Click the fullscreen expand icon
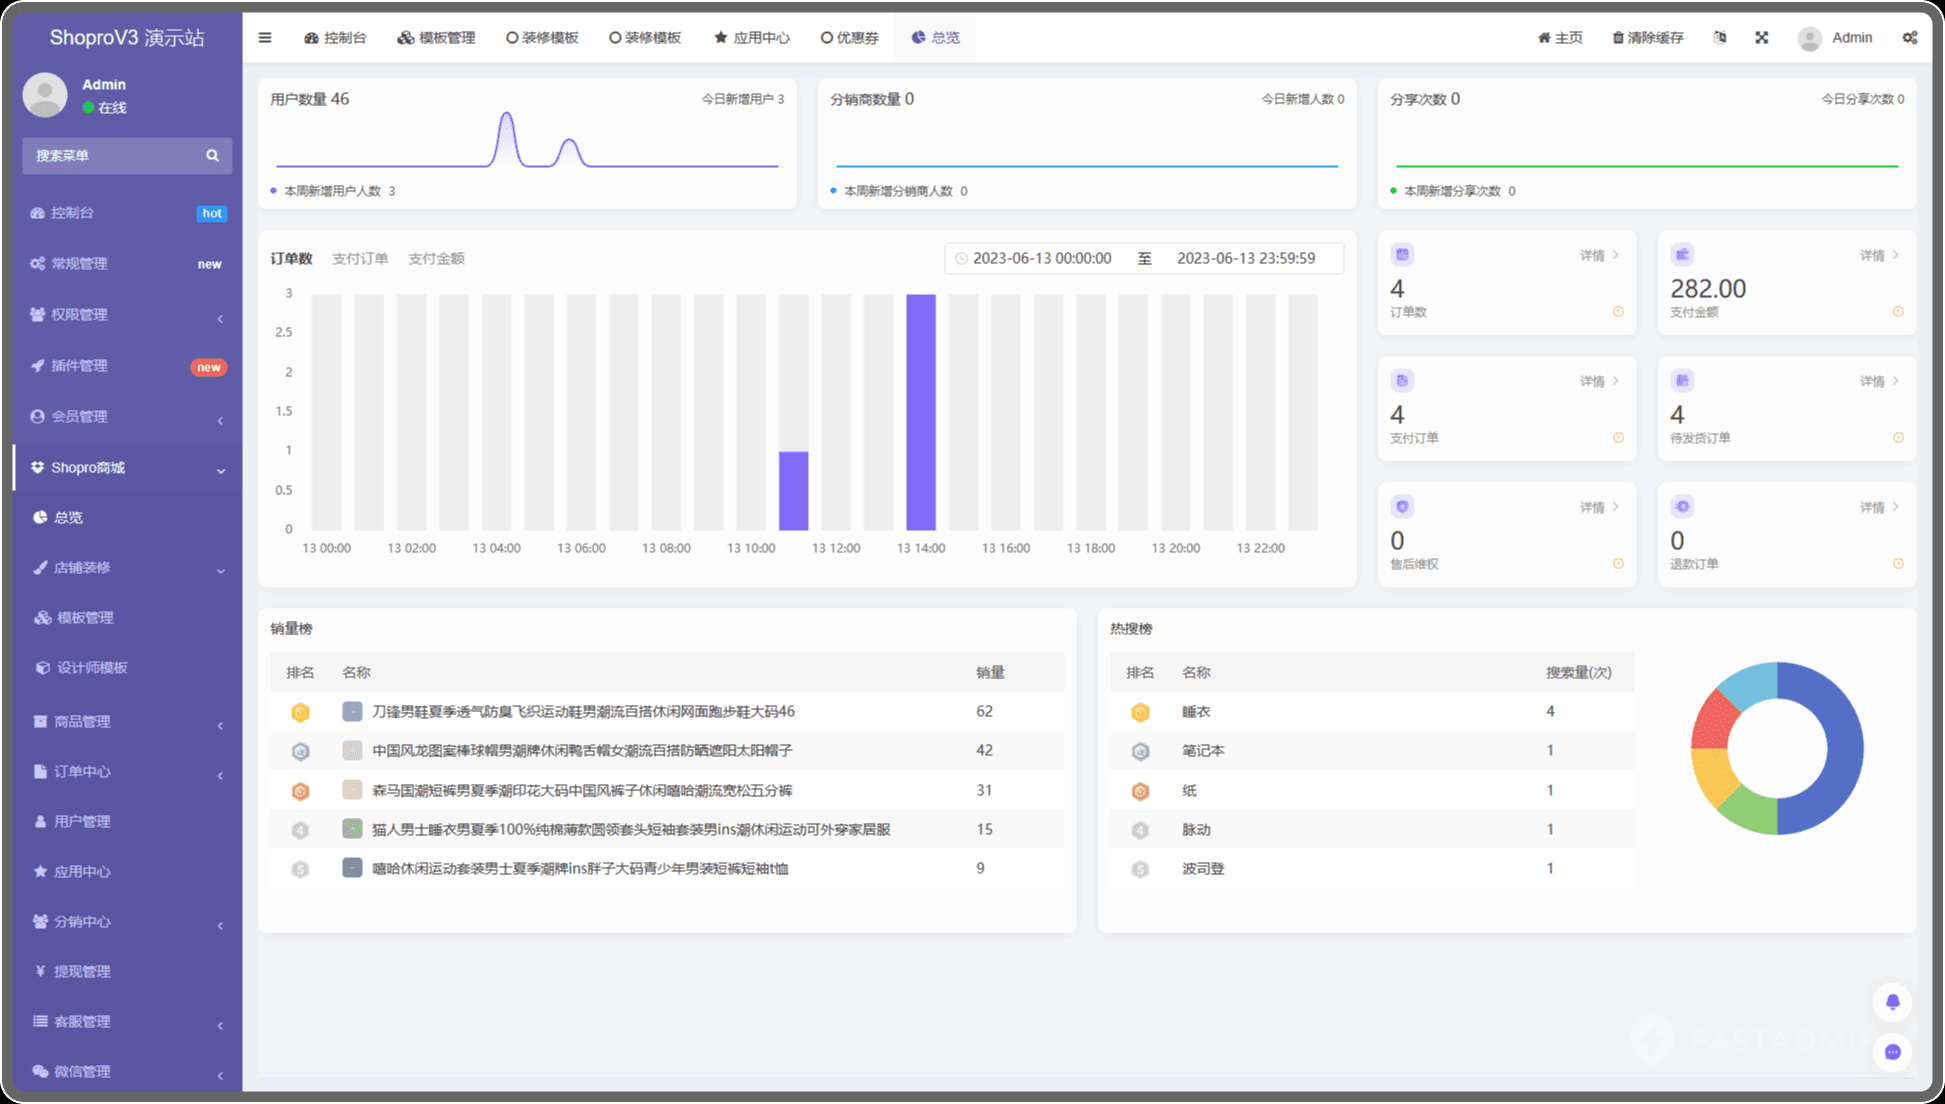This screenshot has height=1104, width=1945. point(1762,38)
